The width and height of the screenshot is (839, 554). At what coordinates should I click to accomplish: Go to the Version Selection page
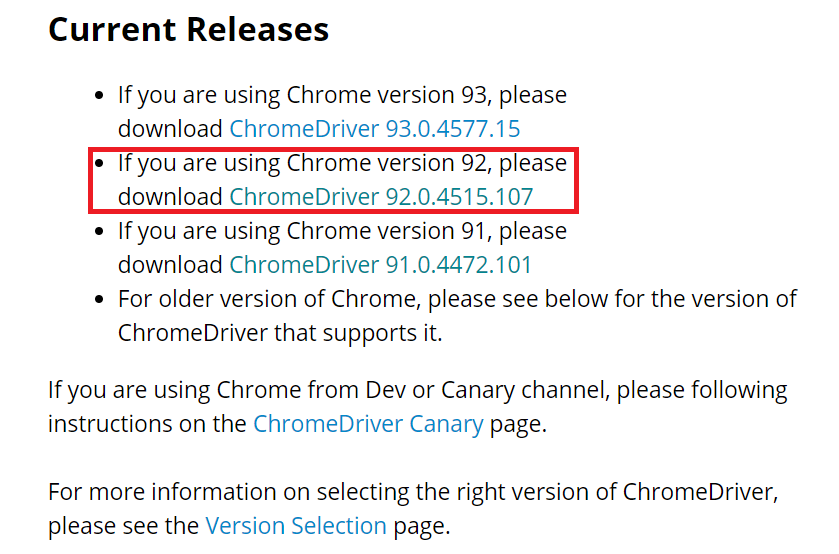point(295,525)
